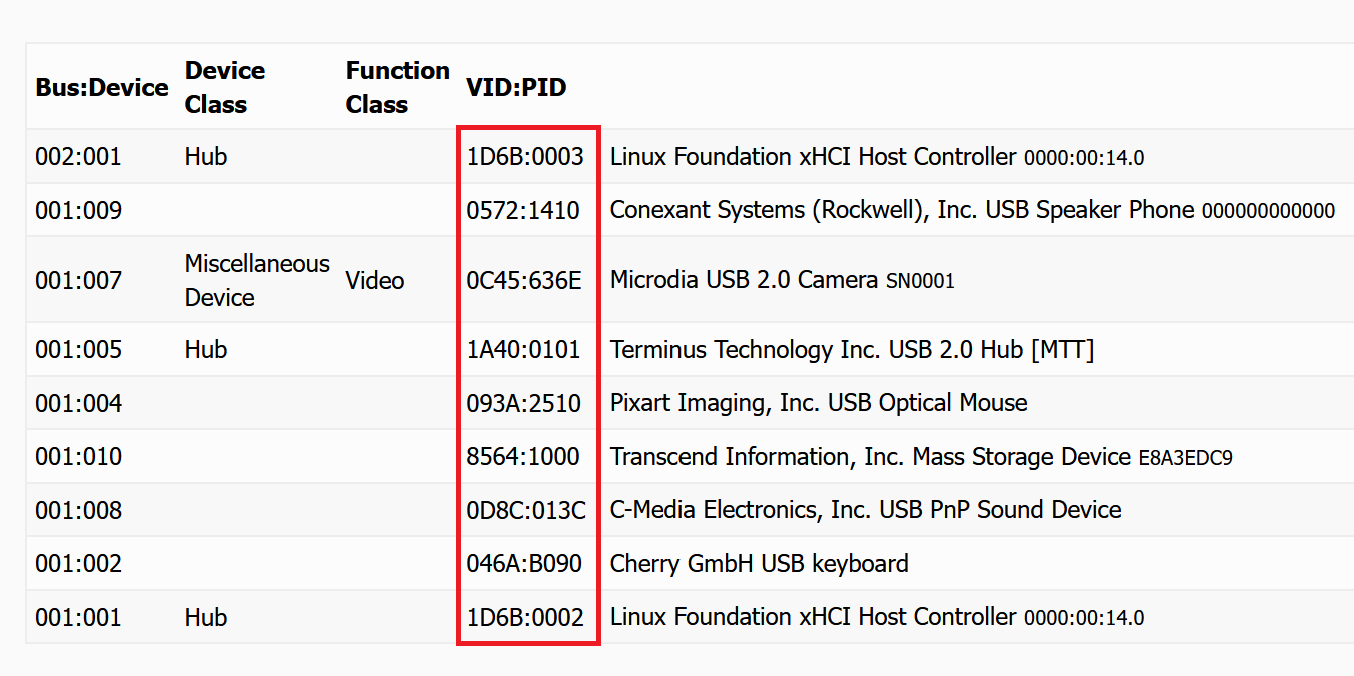Select the Pixart Imaging USB Optical Mouse row

click(818, 403)
